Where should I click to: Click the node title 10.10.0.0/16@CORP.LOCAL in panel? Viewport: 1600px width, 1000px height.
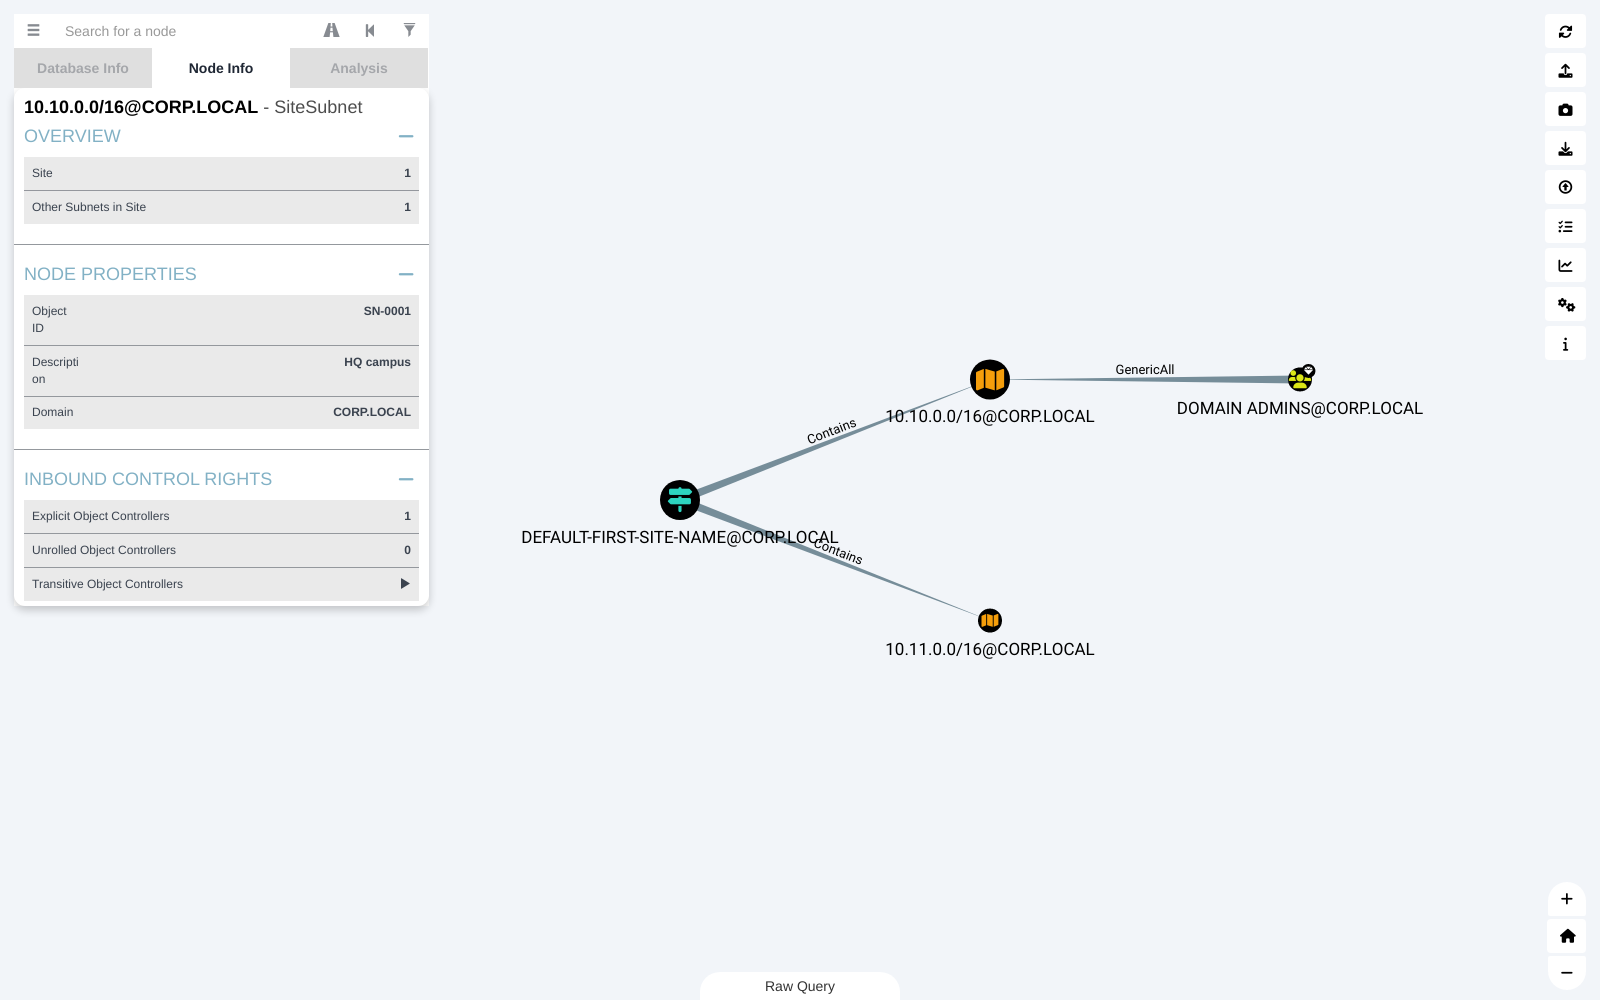141,107
